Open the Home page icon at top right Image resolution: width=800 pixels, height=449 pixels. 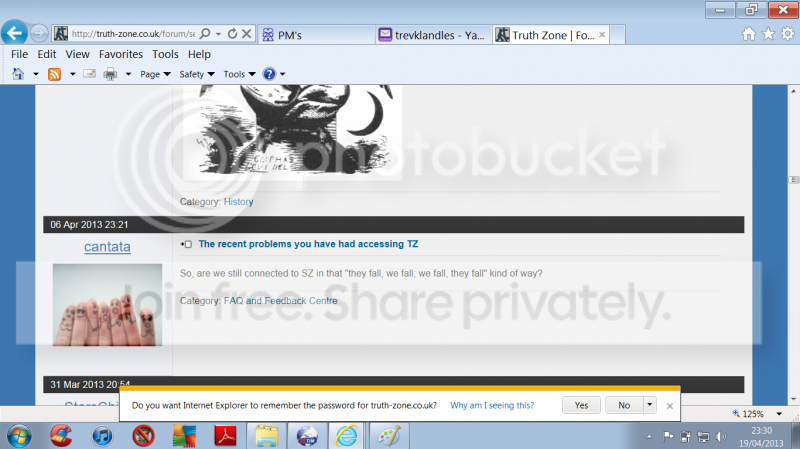coord(748,34)
